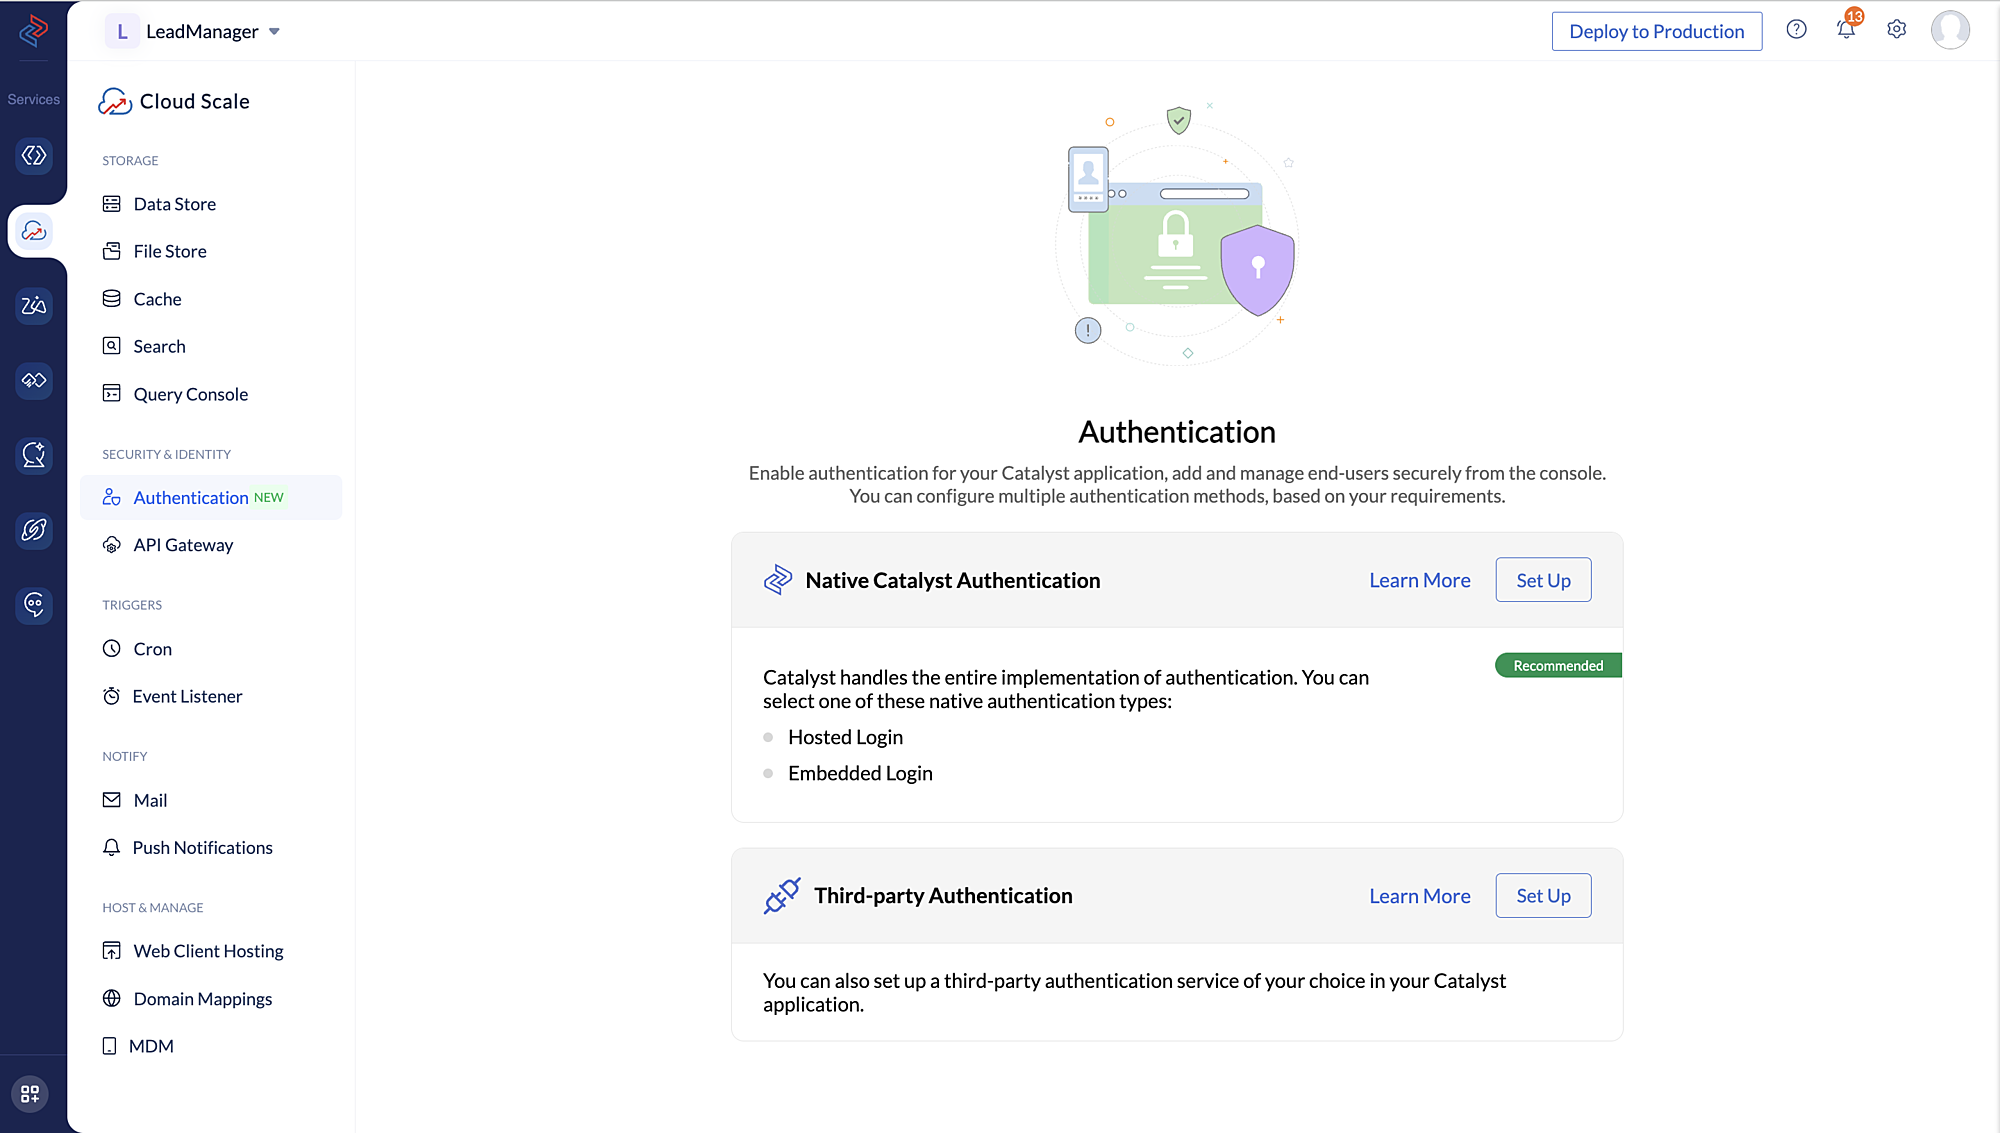Click the Mail notify icon

[x=111, y=799]
